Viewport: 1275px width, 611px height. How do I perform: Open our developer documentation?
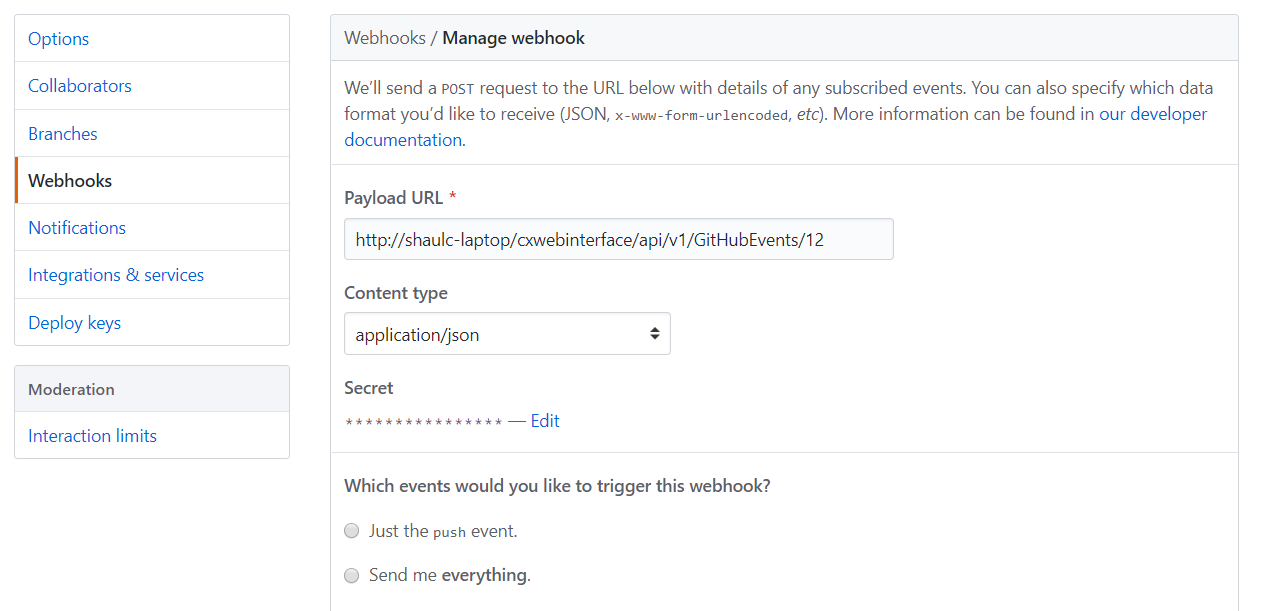(x=1152, y=113)
